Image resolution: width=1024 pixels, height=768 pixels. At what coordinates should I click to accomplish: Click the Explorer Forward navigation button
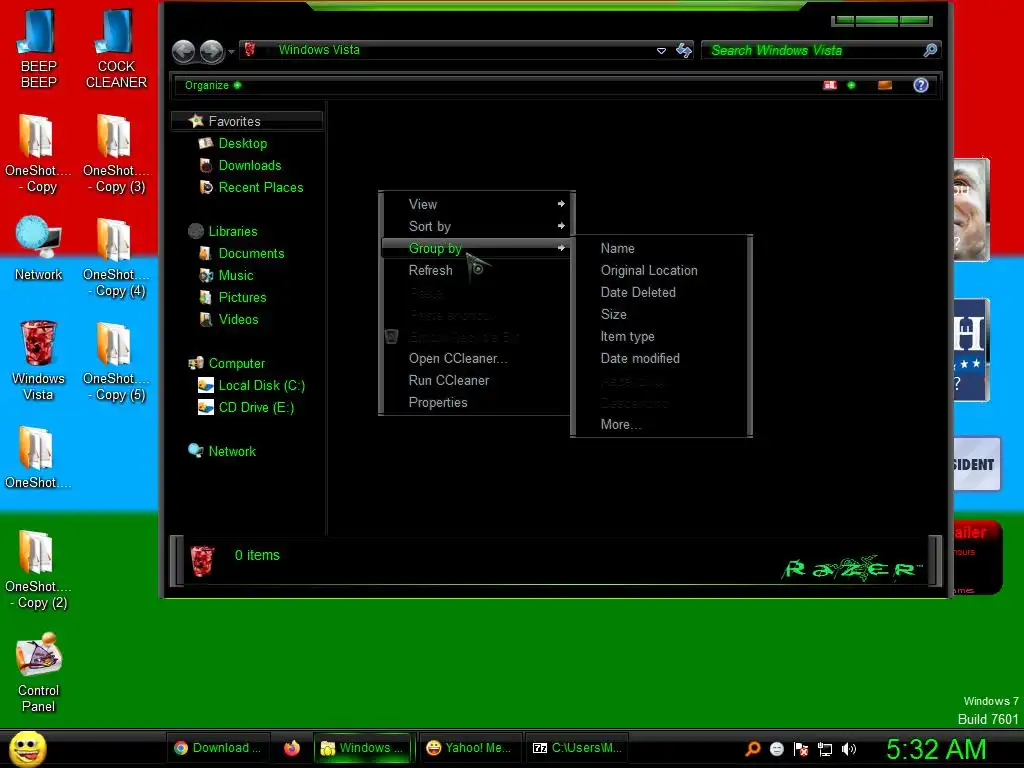212,52
